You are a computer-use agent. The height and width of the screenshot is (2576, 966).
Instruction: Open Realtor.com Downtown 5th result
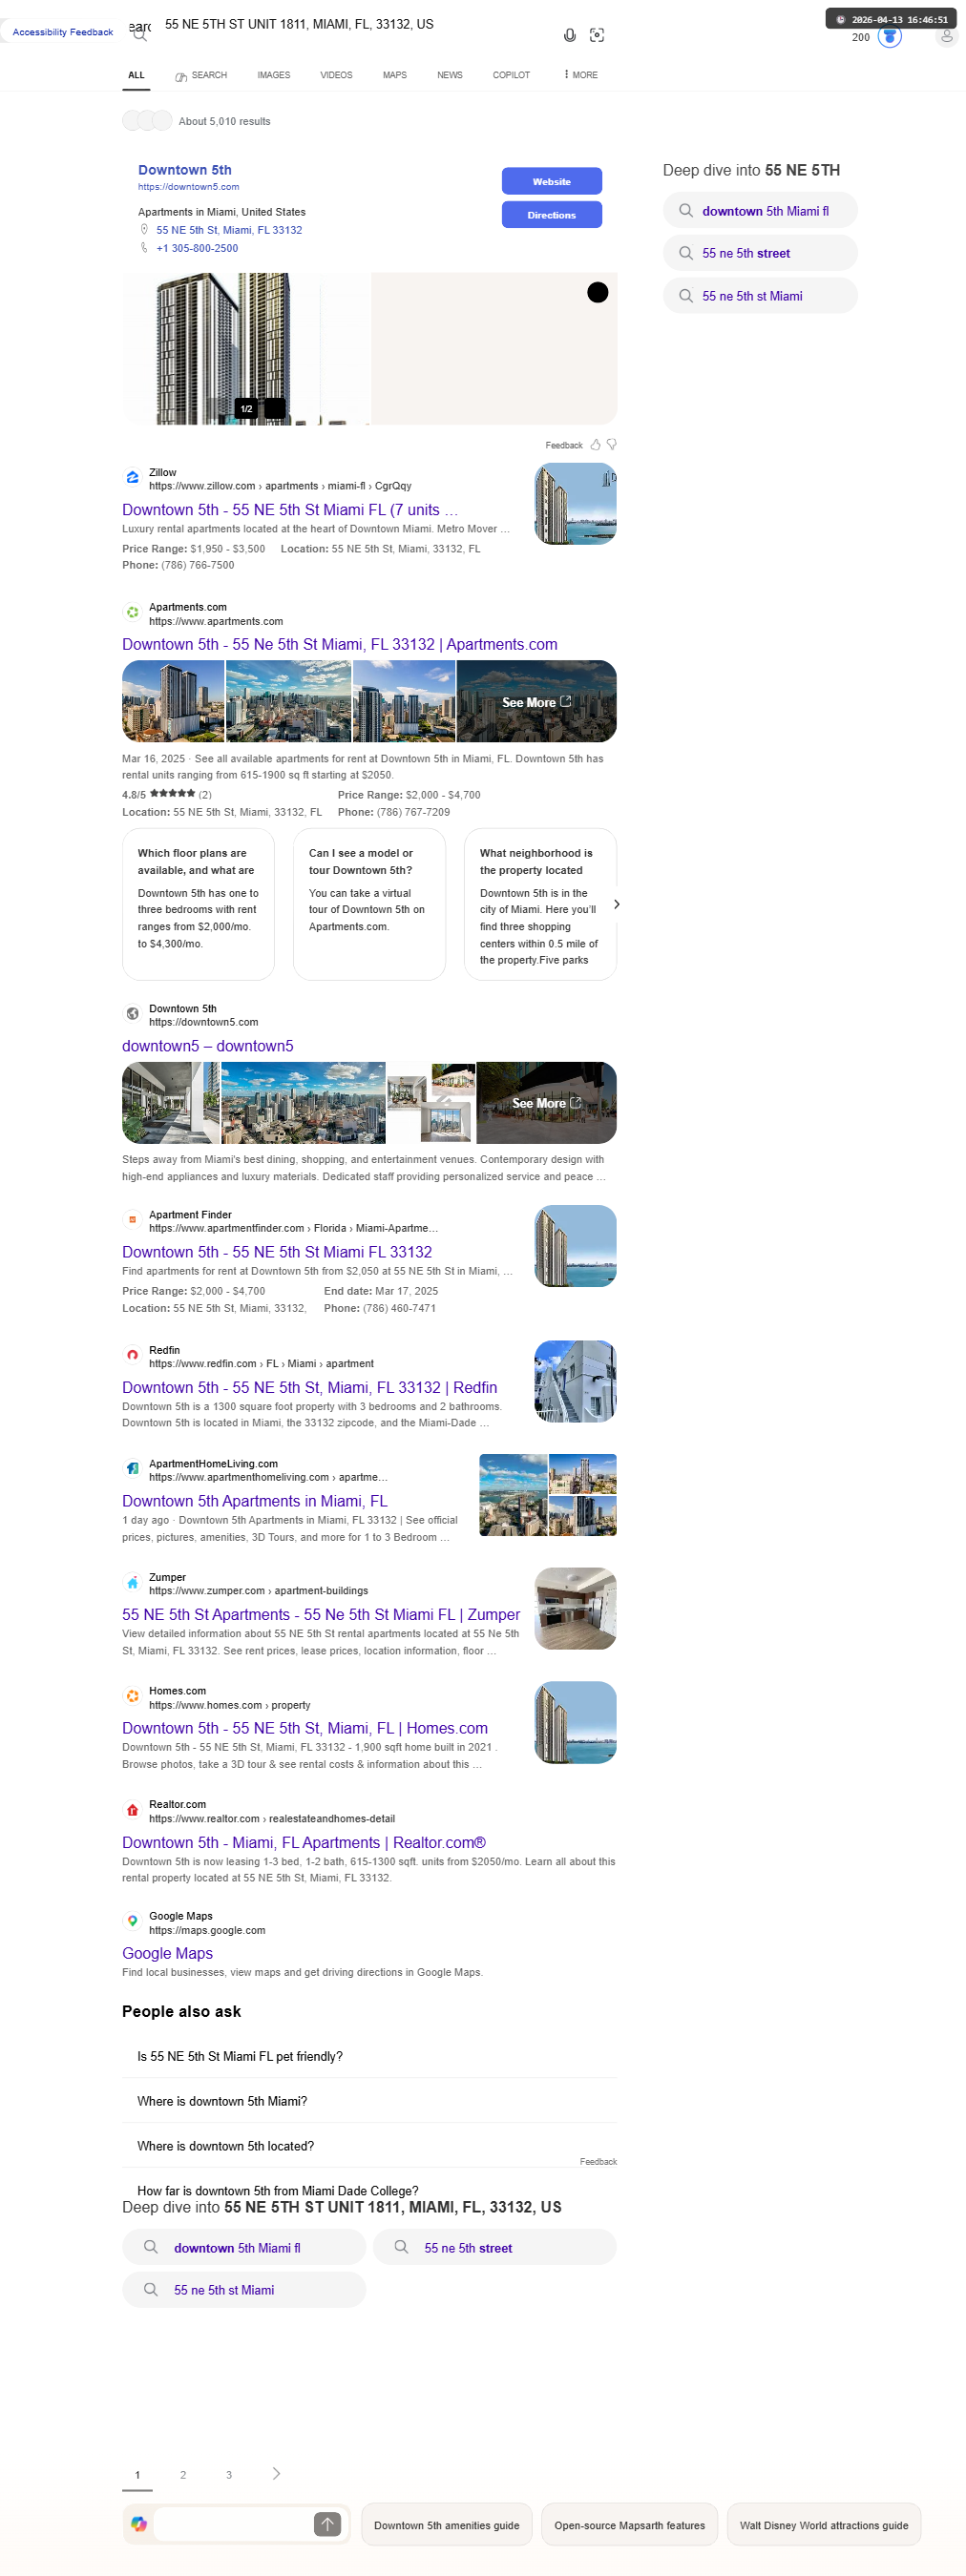coord(304,1842)
